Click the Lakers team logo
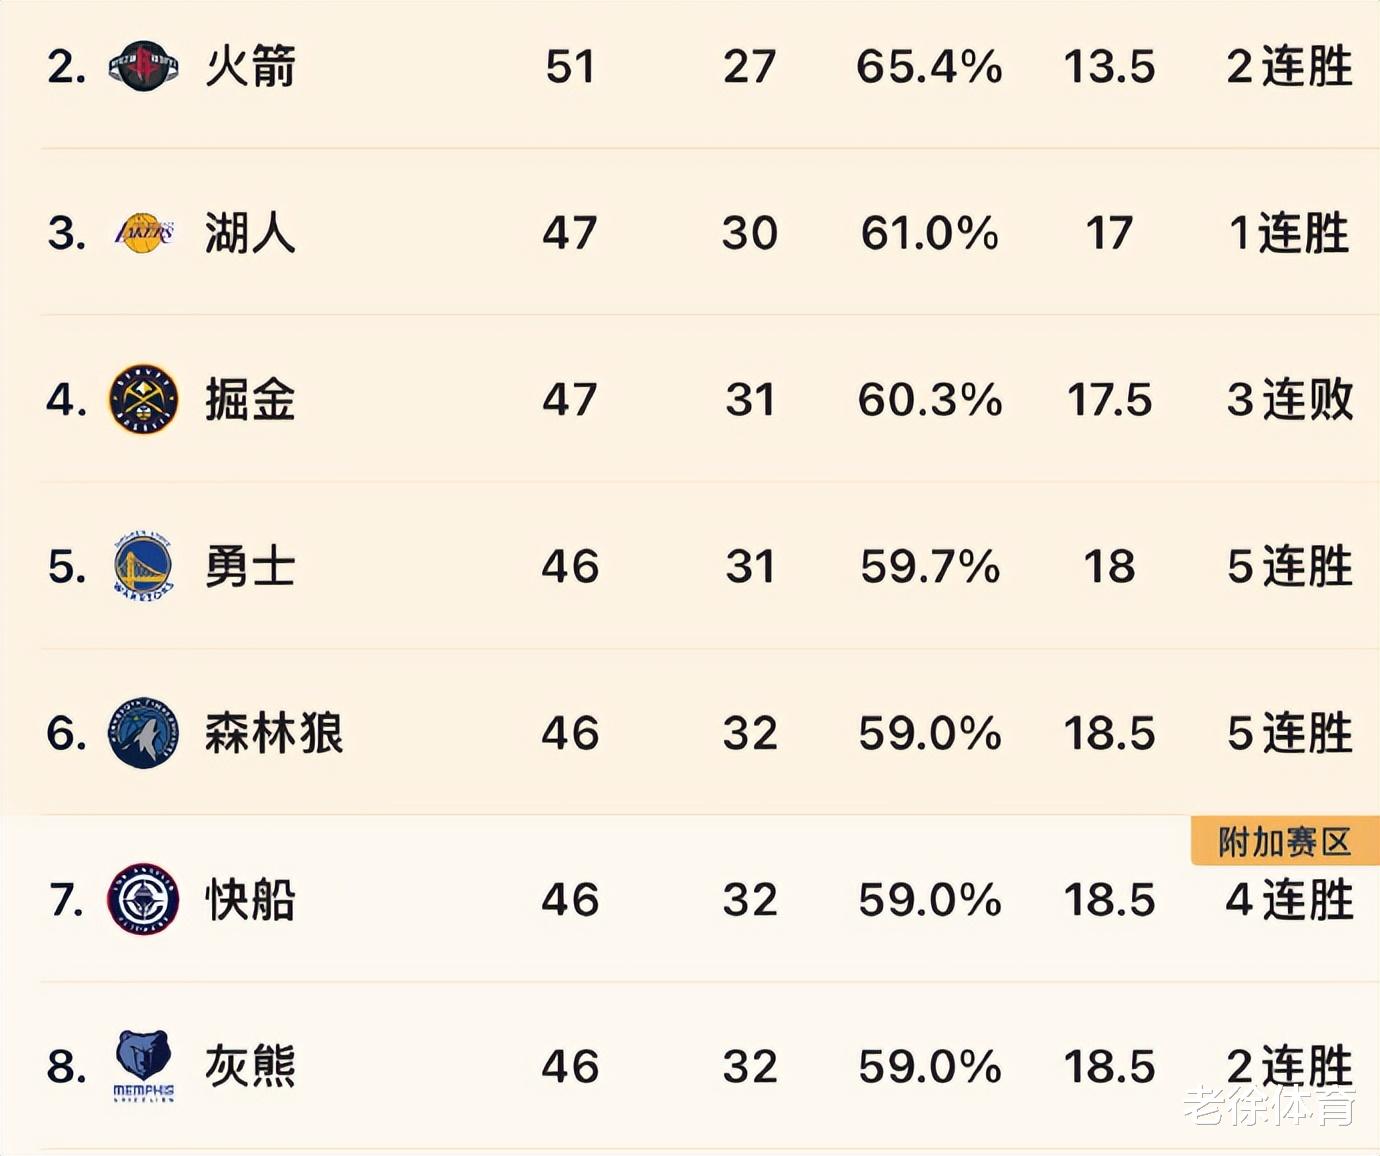 144,233
